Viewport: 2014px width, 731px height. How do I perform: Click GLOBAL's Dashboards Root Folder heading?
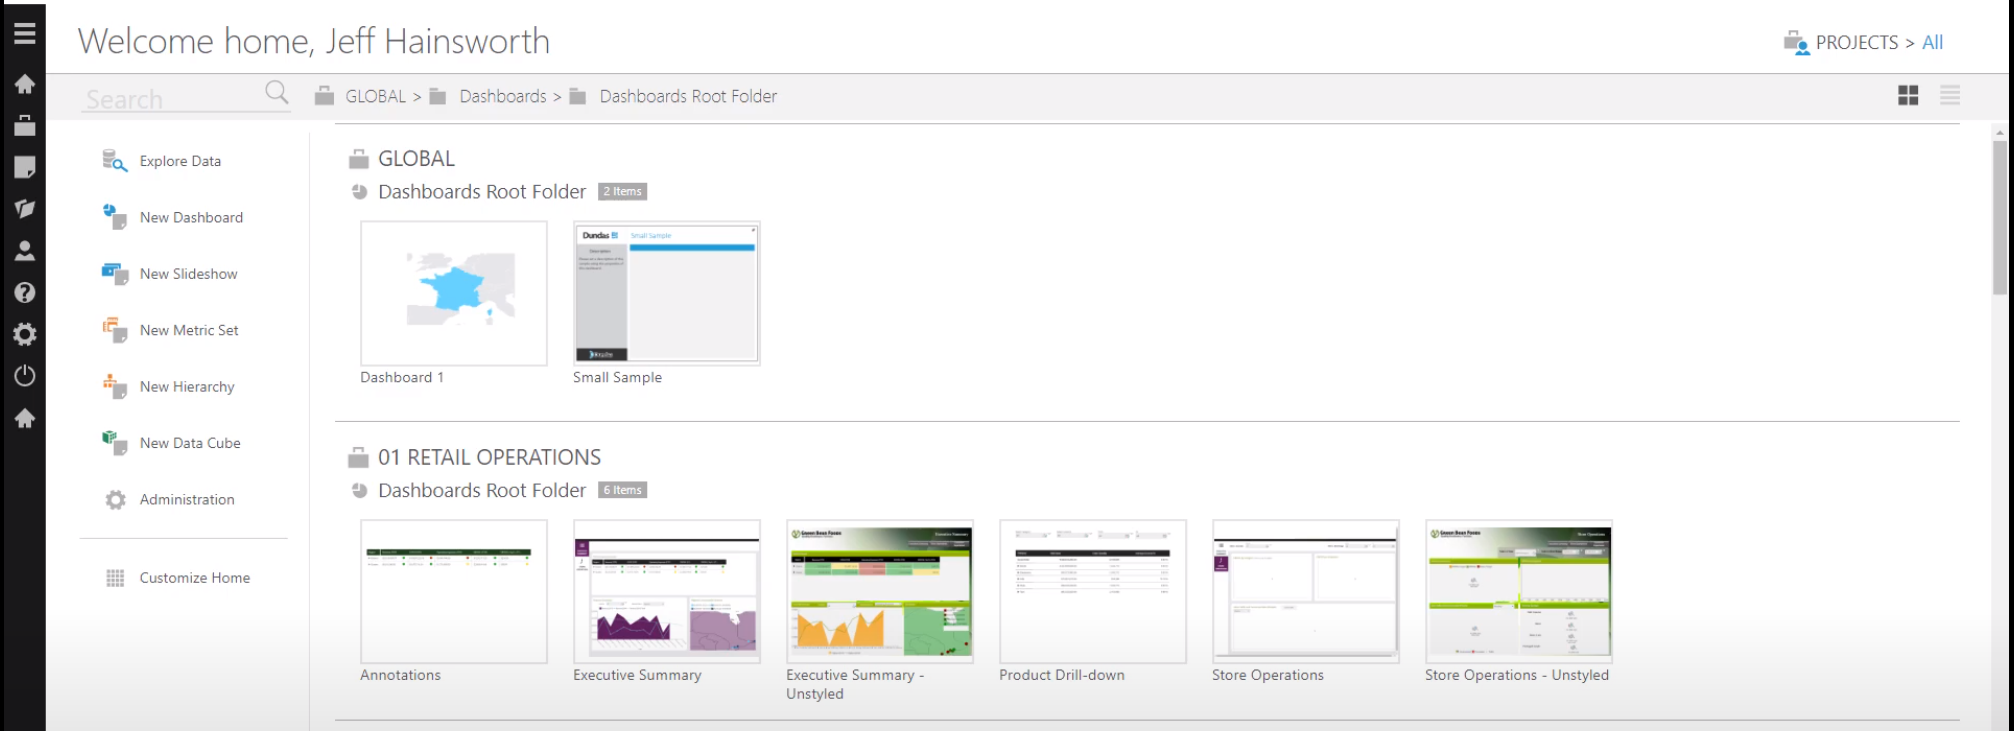482,192
